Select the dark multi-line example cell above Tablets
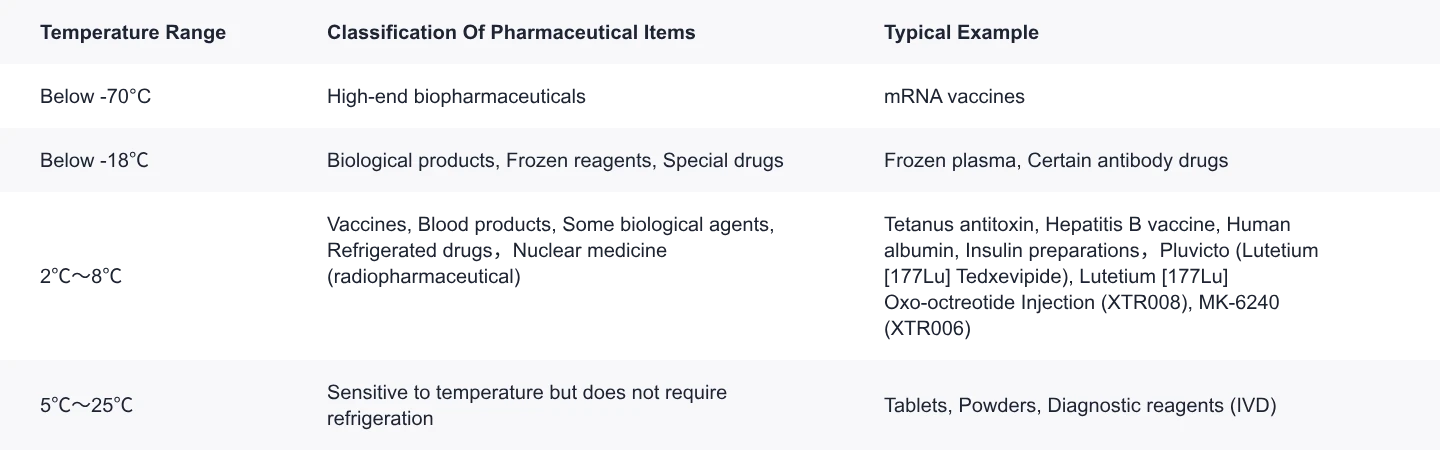Viewport: 1440px width, 450px height. (1098, 277)
